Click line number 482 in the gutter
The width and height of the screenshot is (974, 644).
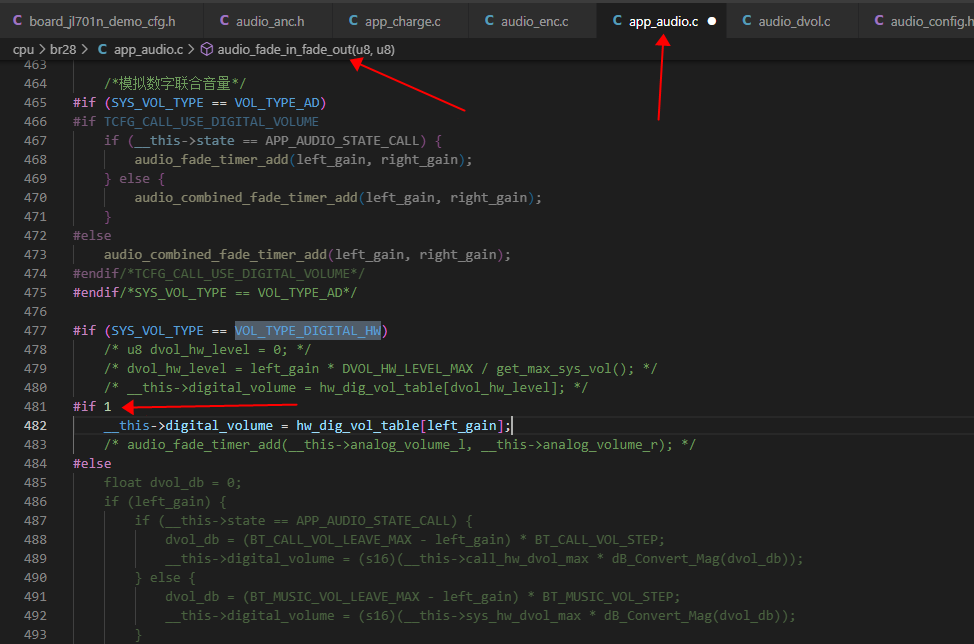pos(35,425)
